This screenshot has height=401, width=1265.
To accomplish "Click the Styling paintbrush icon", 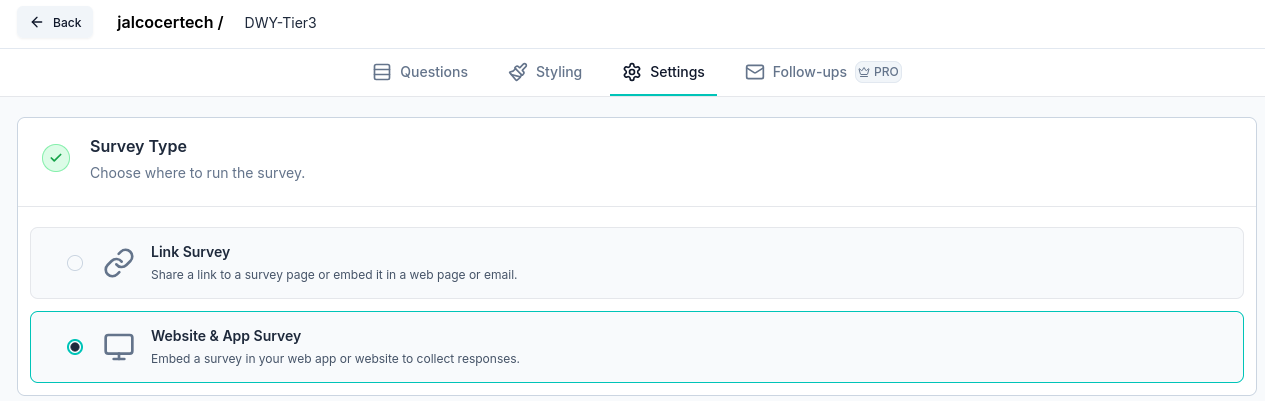I will (x=518, y=72).
